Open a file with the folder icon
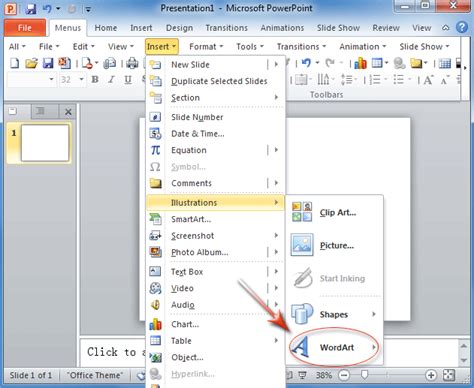 pyautogui.click(x=31, y=63)
